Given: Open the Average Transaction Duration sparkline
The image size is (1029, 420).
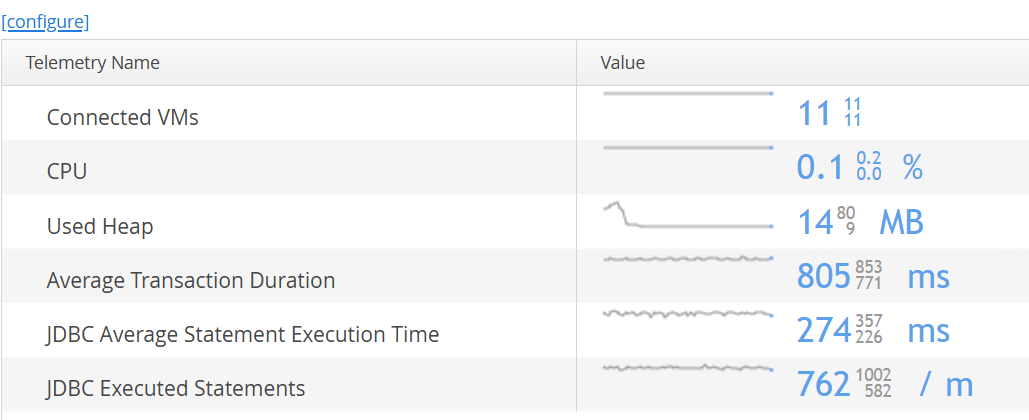Looking at the screenshot, I should [688, 259].
